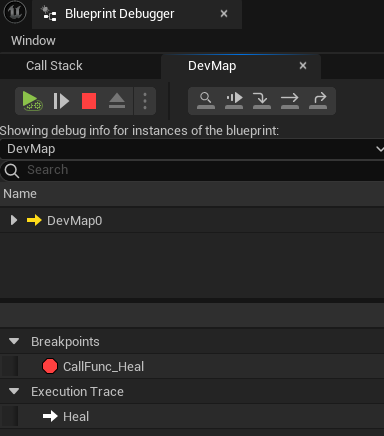The height and width of the screenshot is (436, 384).
Task: Open the play options three-dots menu
Action: click(x=145, y=101)
